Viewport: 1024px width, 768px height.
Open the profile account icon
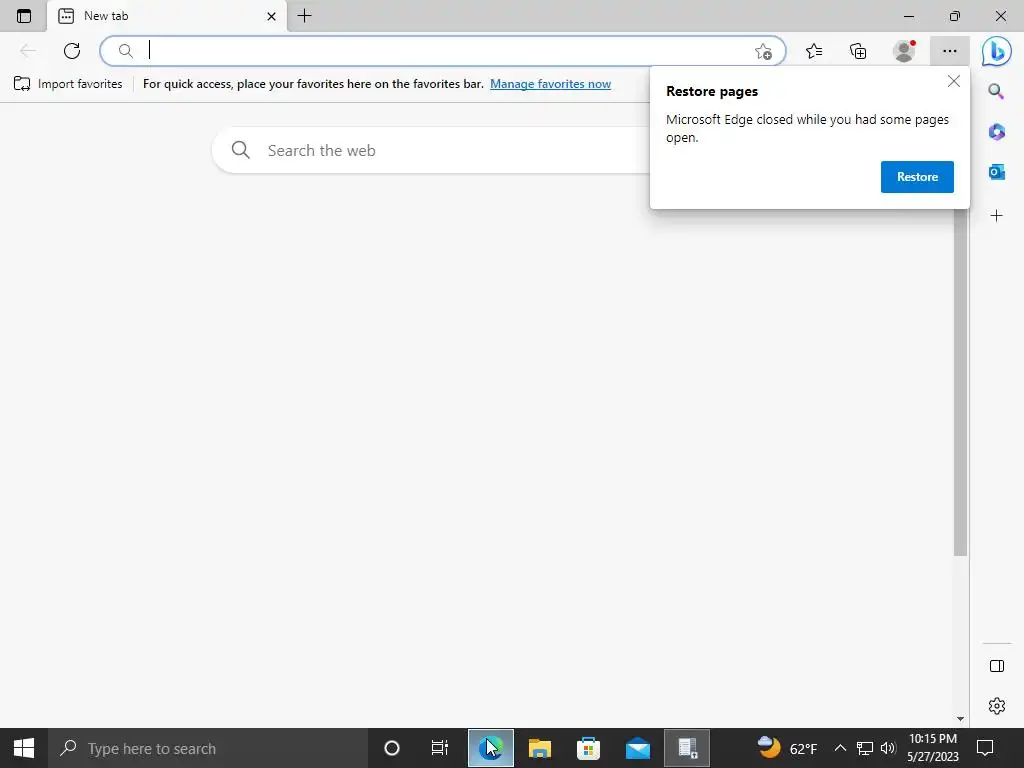(904, 51)
